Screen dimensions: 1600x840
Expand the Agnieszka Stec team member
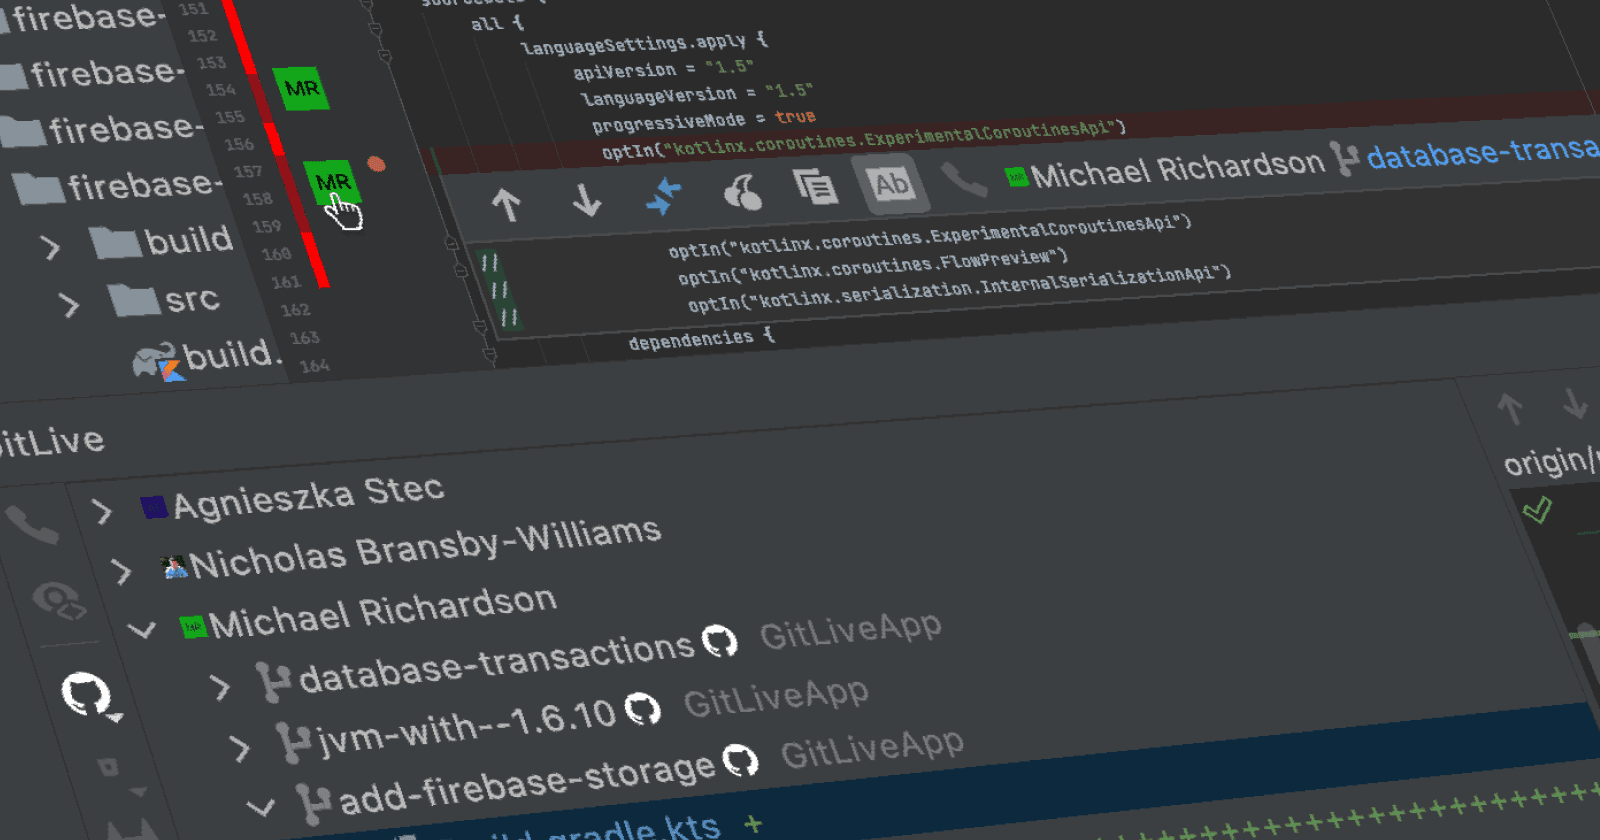tap(101, 512)
